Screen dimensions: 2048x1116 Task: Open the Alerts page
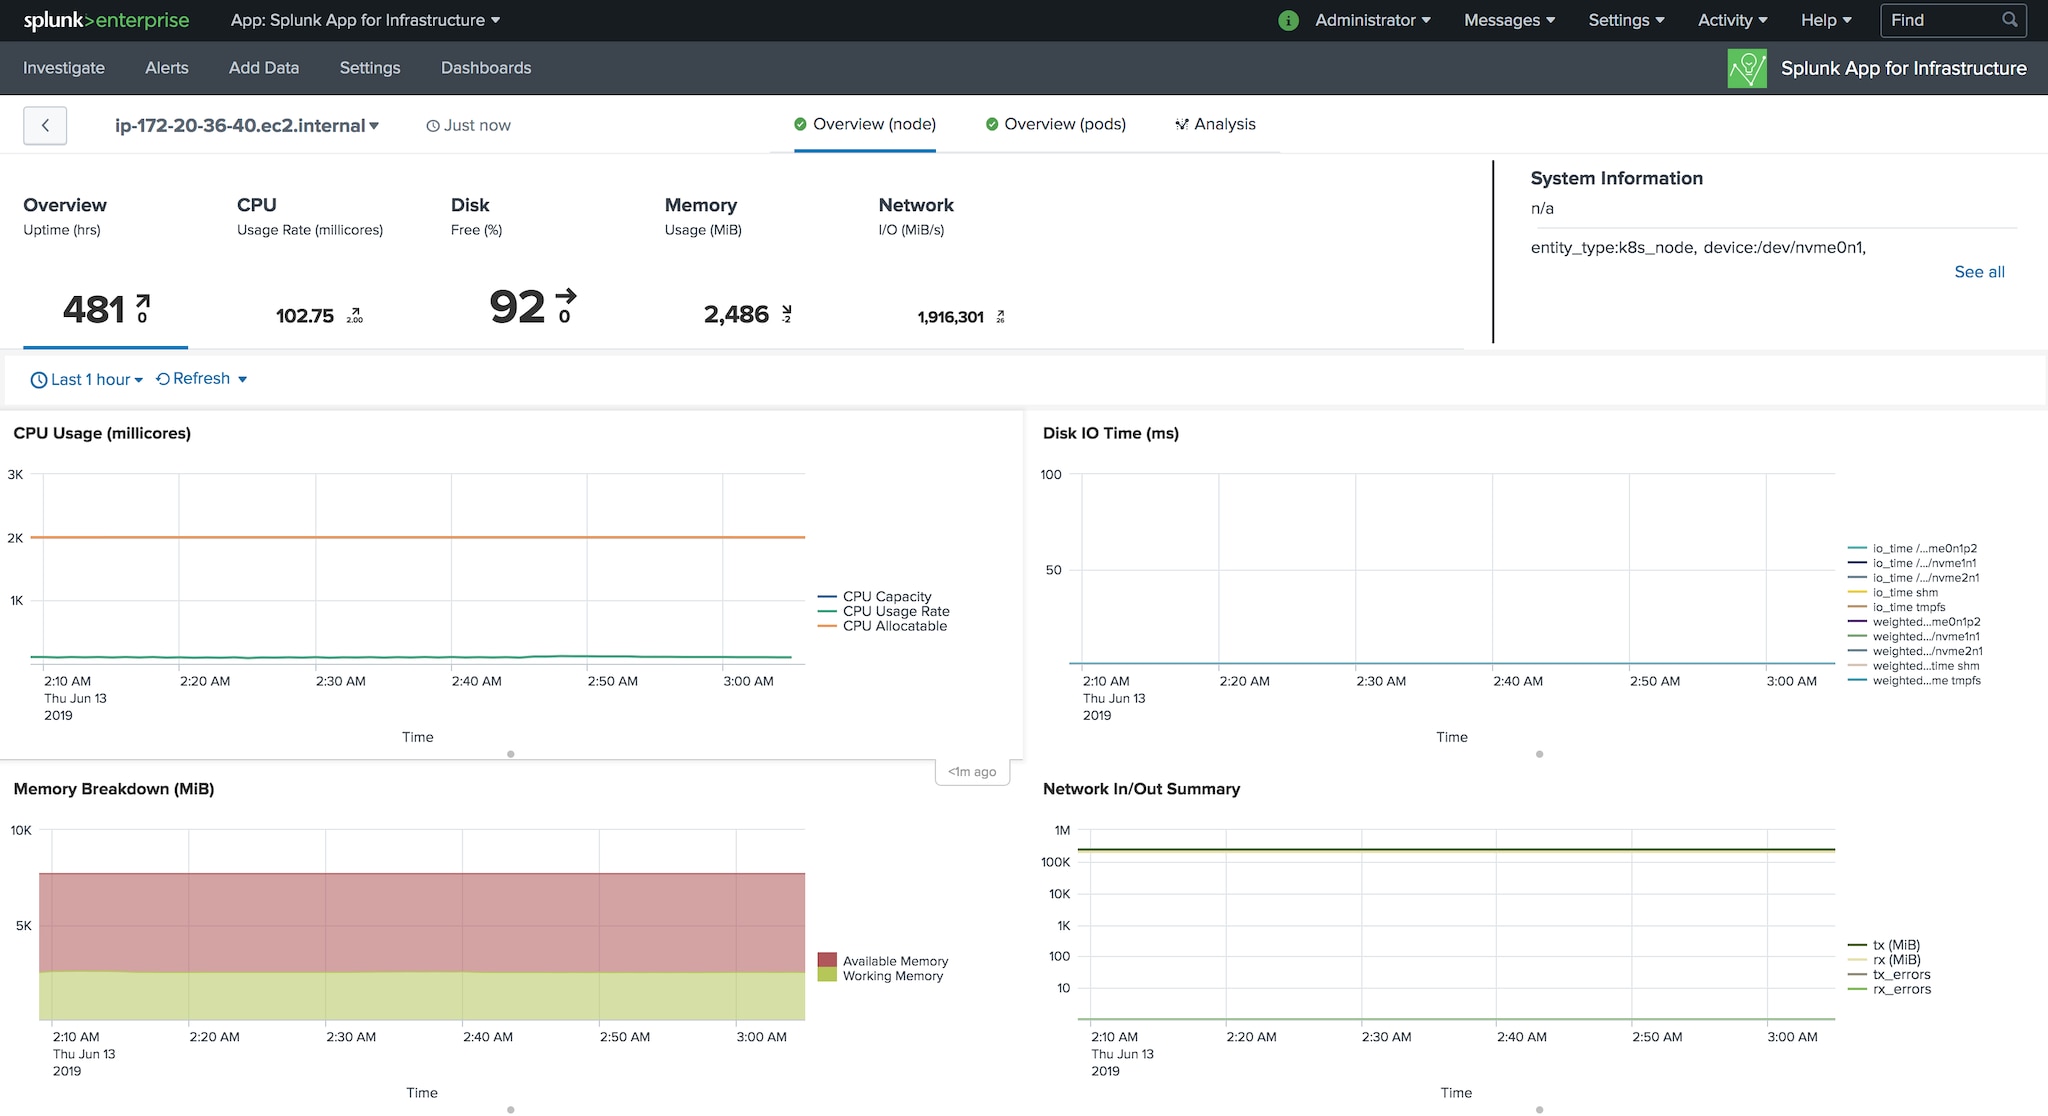167,68
